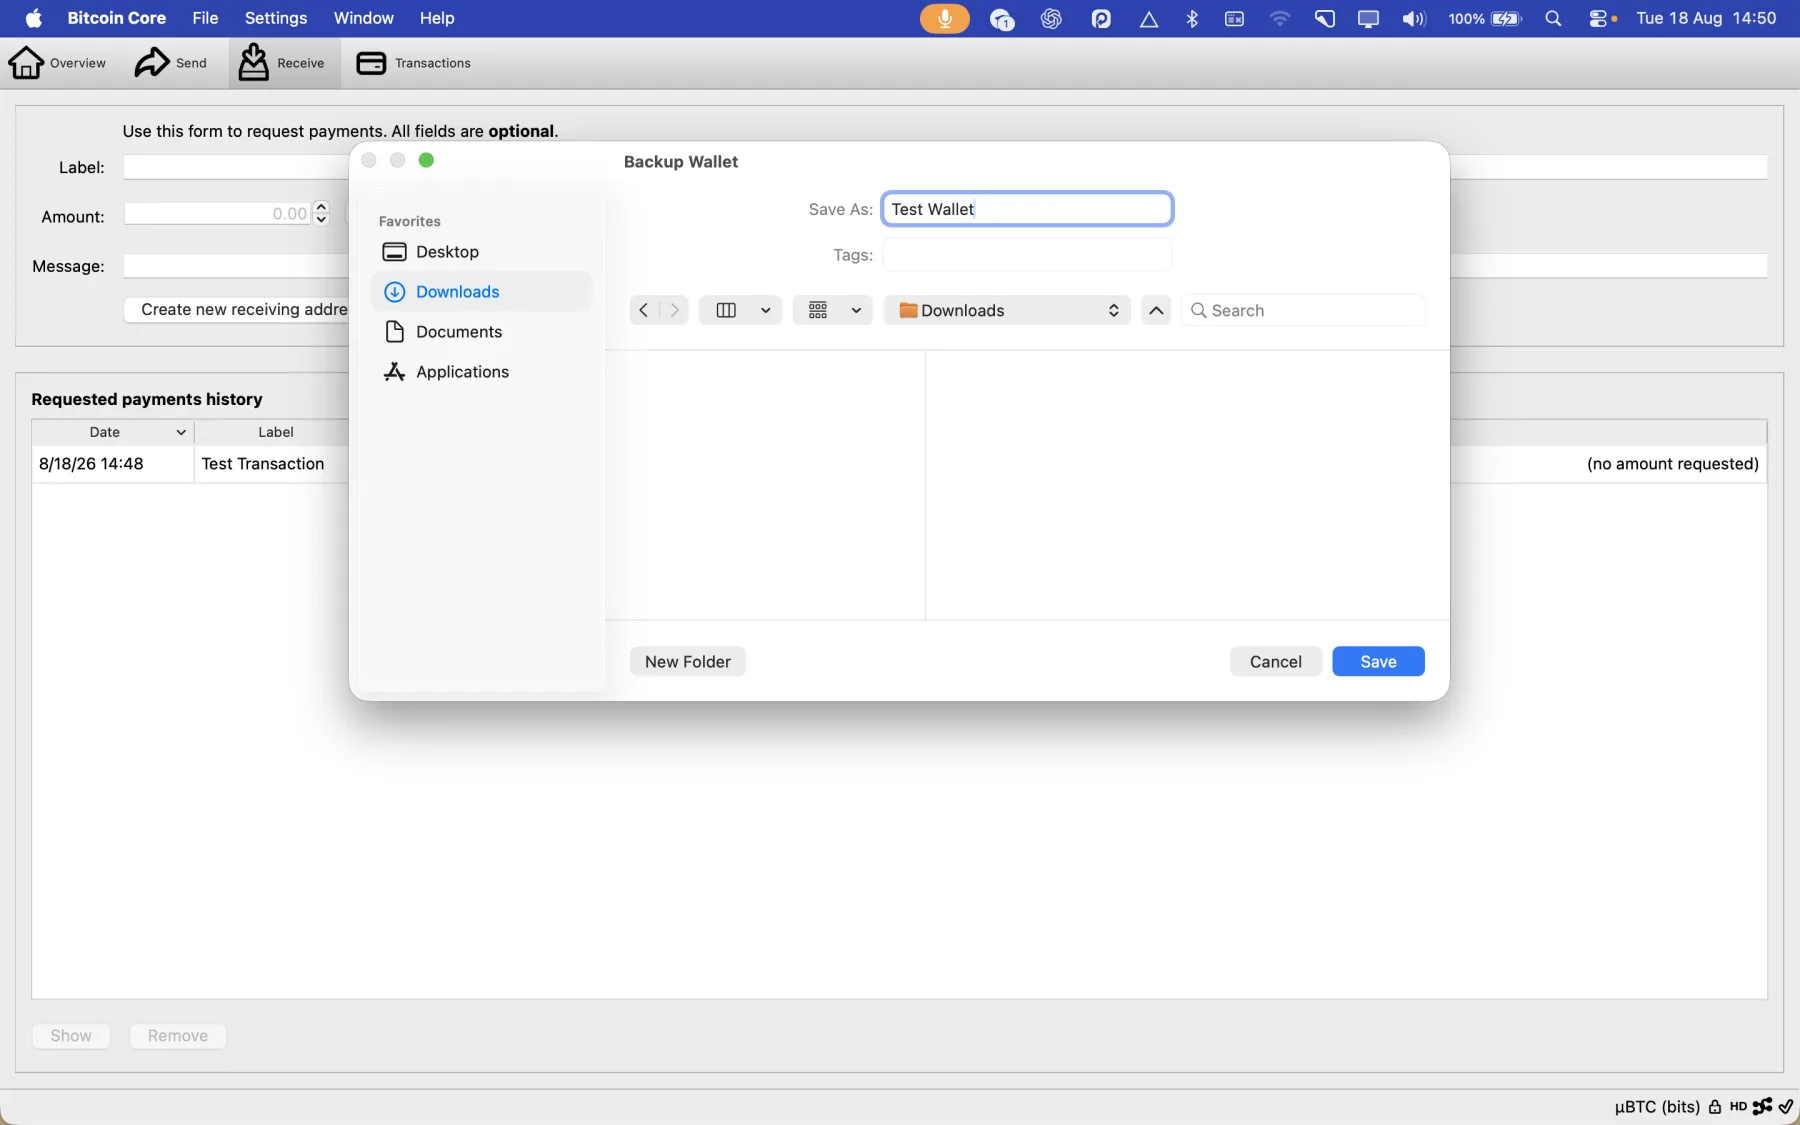This screenshot has width=1800, height=1125.
Task: Open the Downloads location popup
Action: coord(1007,310)
